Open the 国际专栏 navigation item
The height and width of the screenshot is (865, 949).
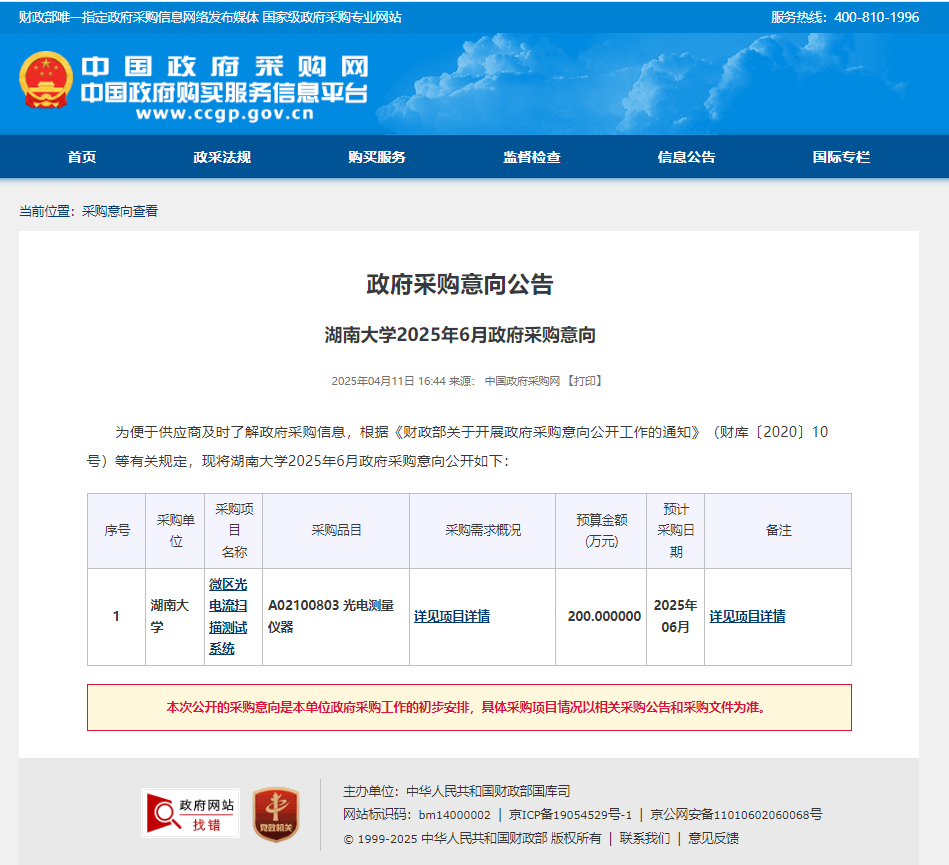click(x=841, y=157)
